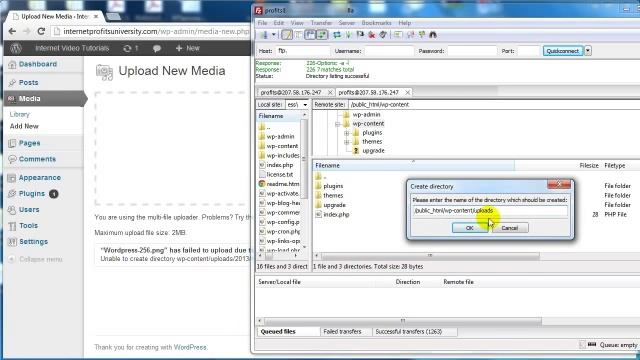
Task: Refresh the file and folder lists
Action: [x=337, y=35]
